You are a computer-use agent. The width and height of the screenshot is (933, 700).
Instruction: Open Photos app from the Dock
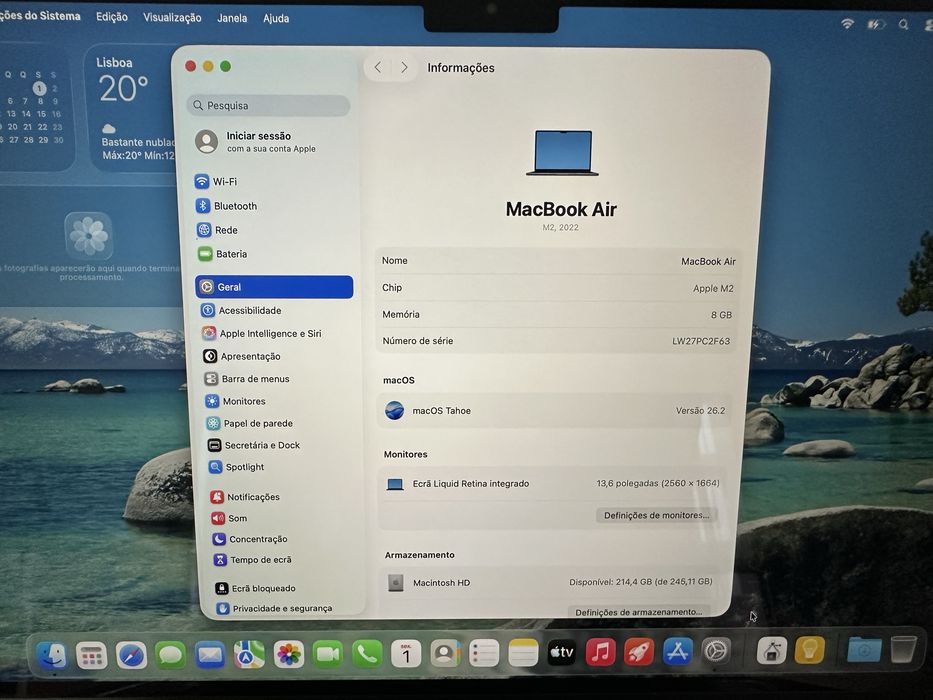coord(289,655)
